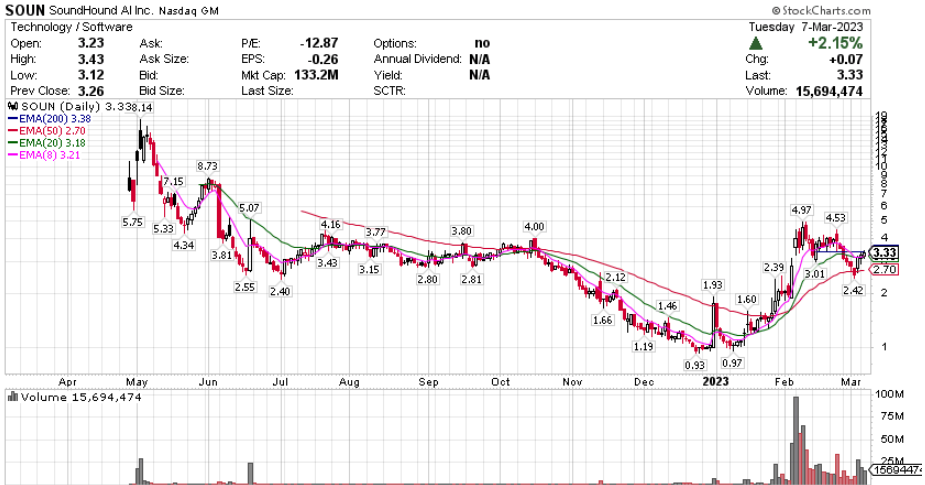Click the 1.66 price label

click(602, 320)
